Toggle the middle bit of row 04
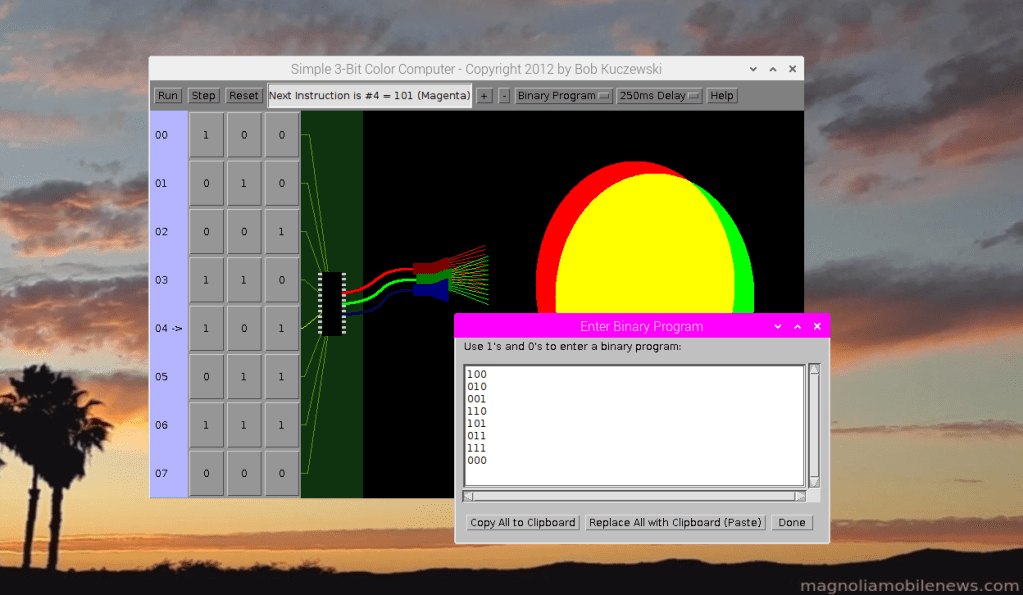 tap(244, 329)
